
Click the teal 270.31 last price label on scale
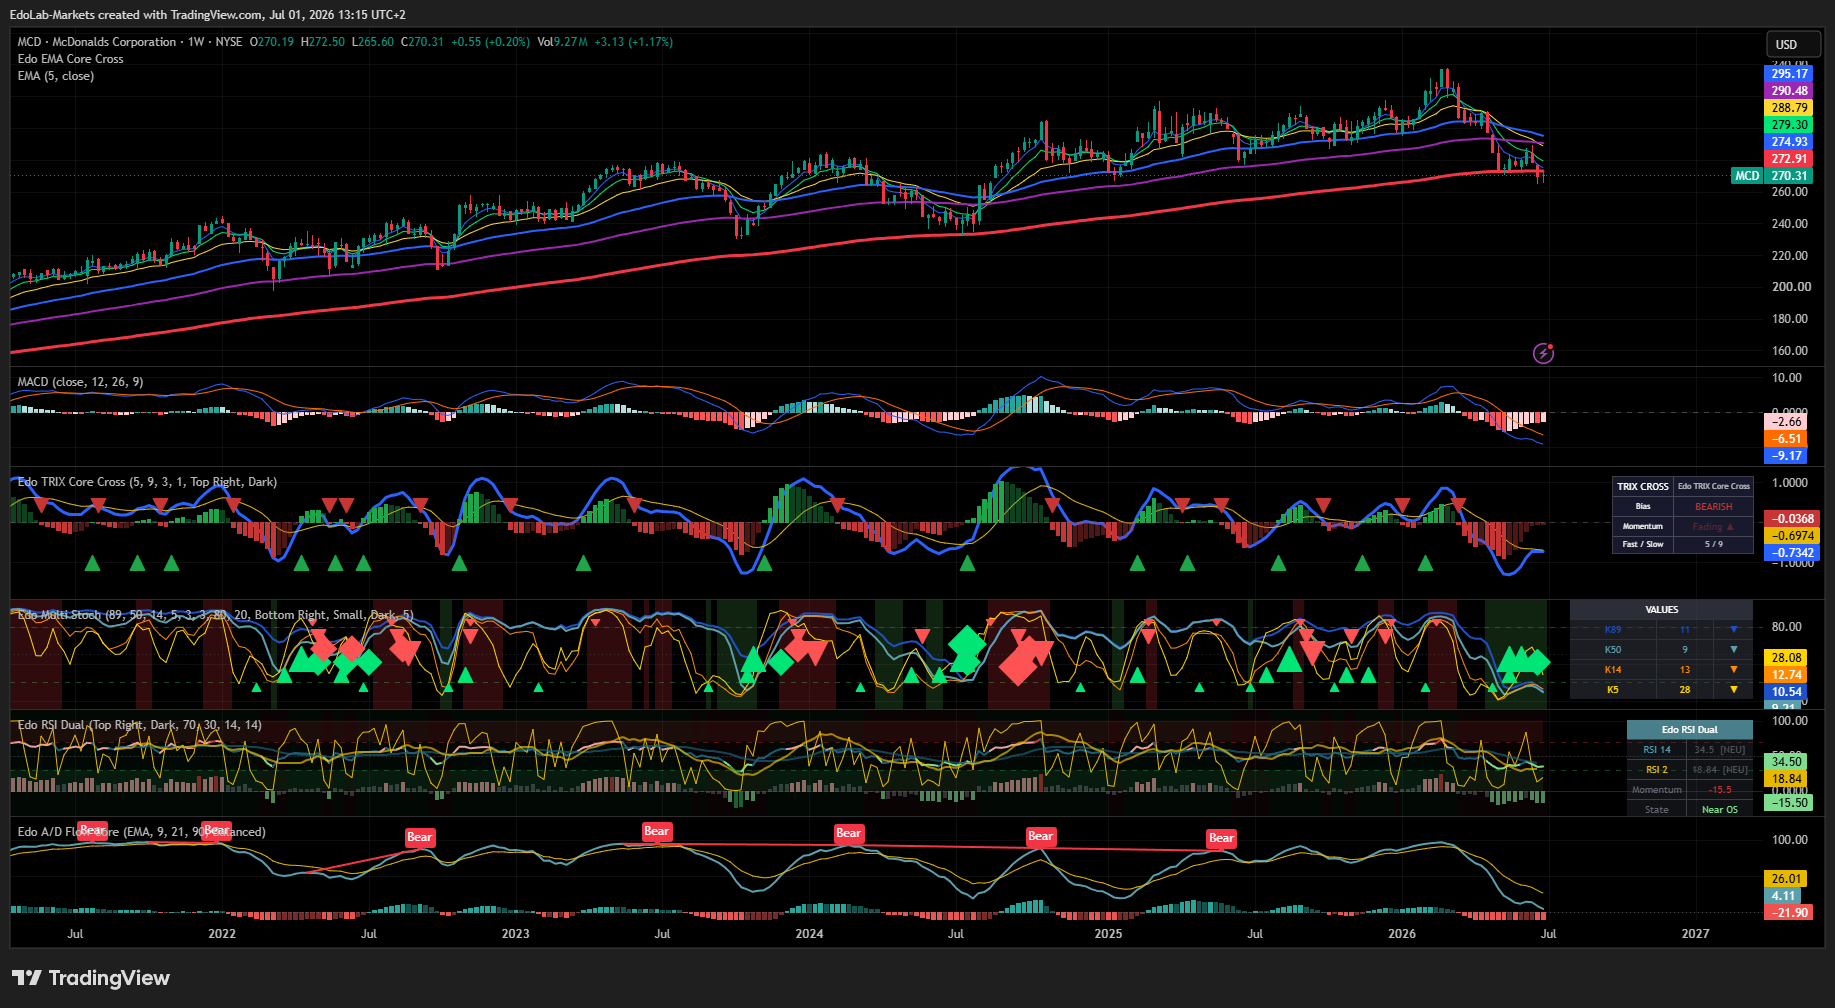point(1789,176)
